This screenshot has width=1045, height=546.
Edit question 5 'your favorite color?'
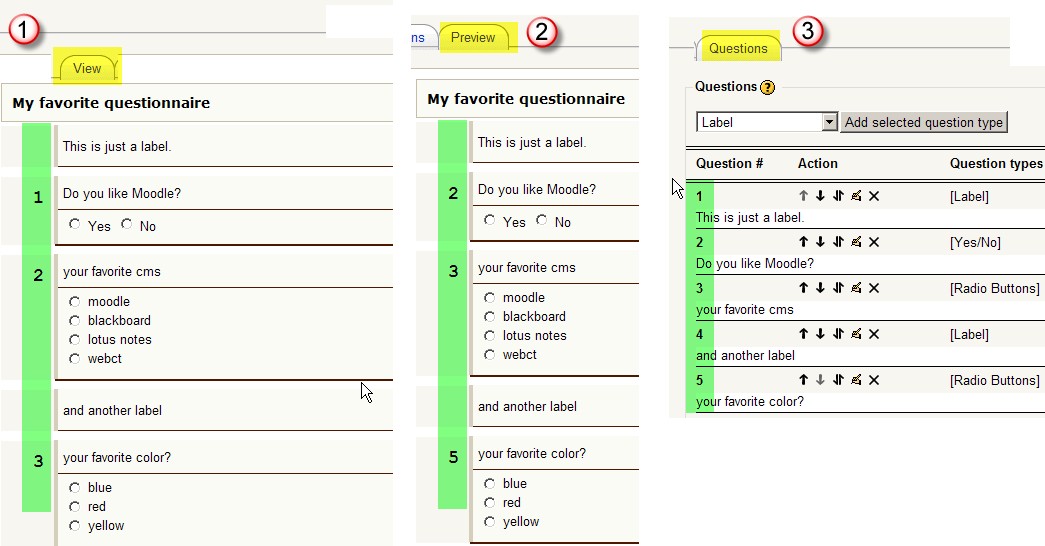(856, 380)
